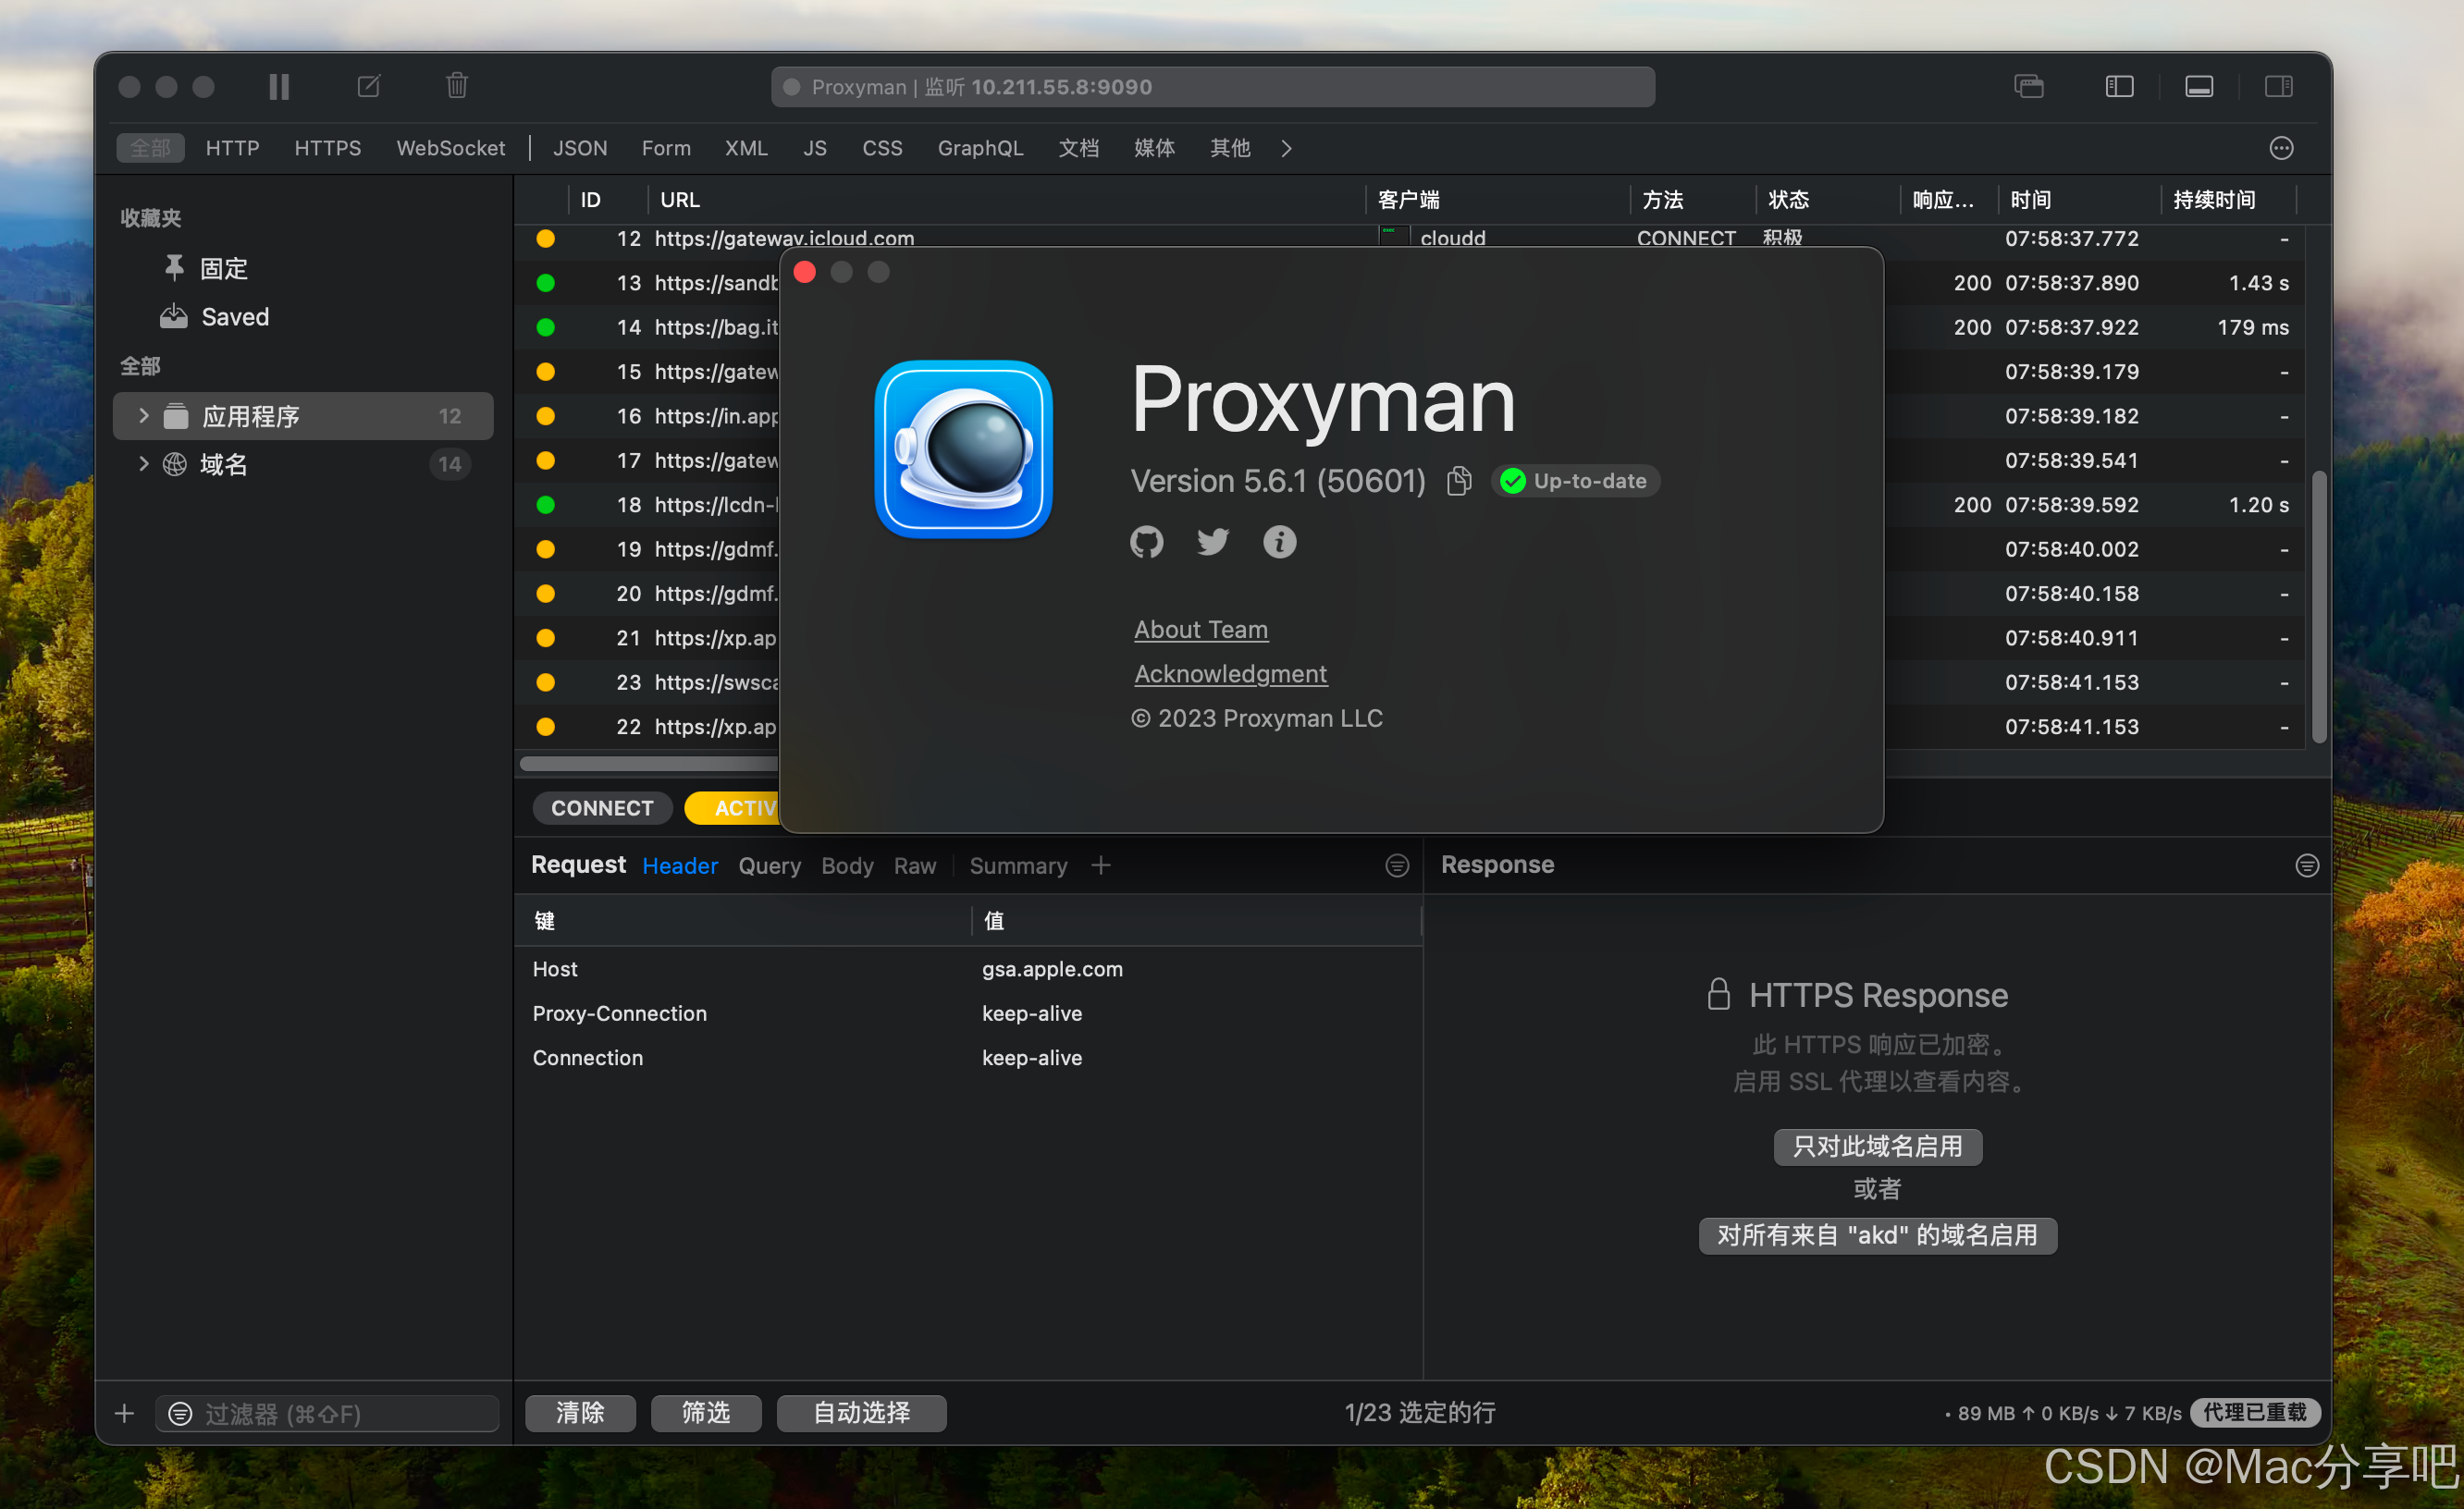This screenshot has height=1509, width=2464.
Task: Add new item with plus icon bottom-left
Action: click(x=124, y=1413)
